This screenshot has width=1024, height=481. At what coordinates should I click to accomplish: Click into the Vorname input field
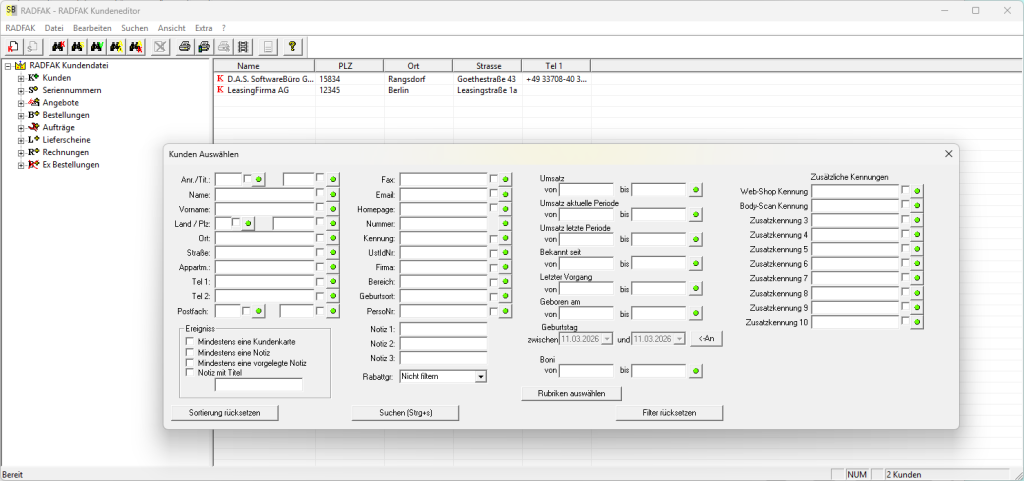click(264, 210)
